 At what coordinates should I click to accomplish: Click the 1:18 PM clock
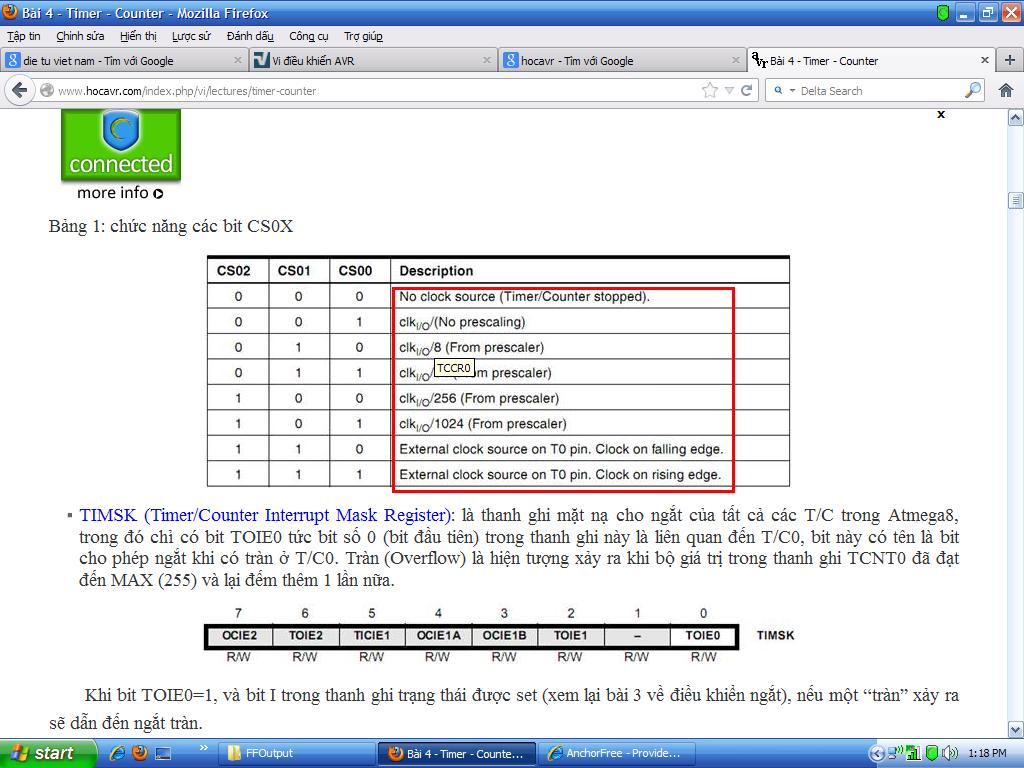(987, 753)
